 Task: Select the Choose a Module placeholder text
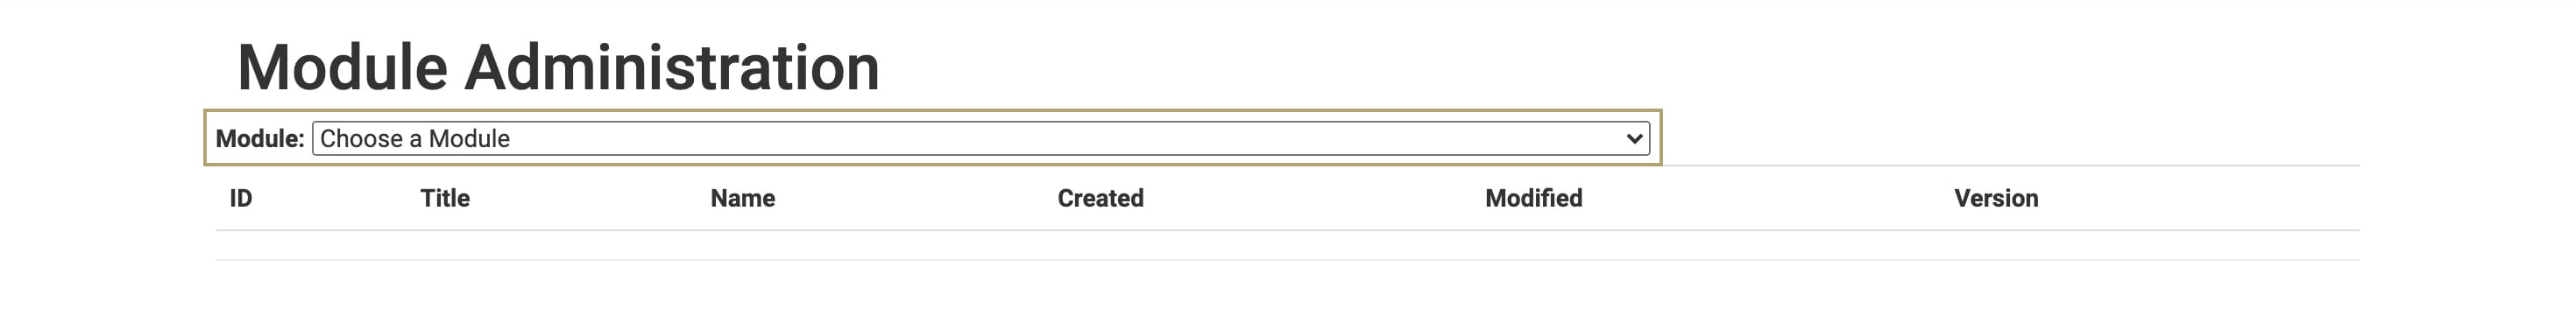415,139
